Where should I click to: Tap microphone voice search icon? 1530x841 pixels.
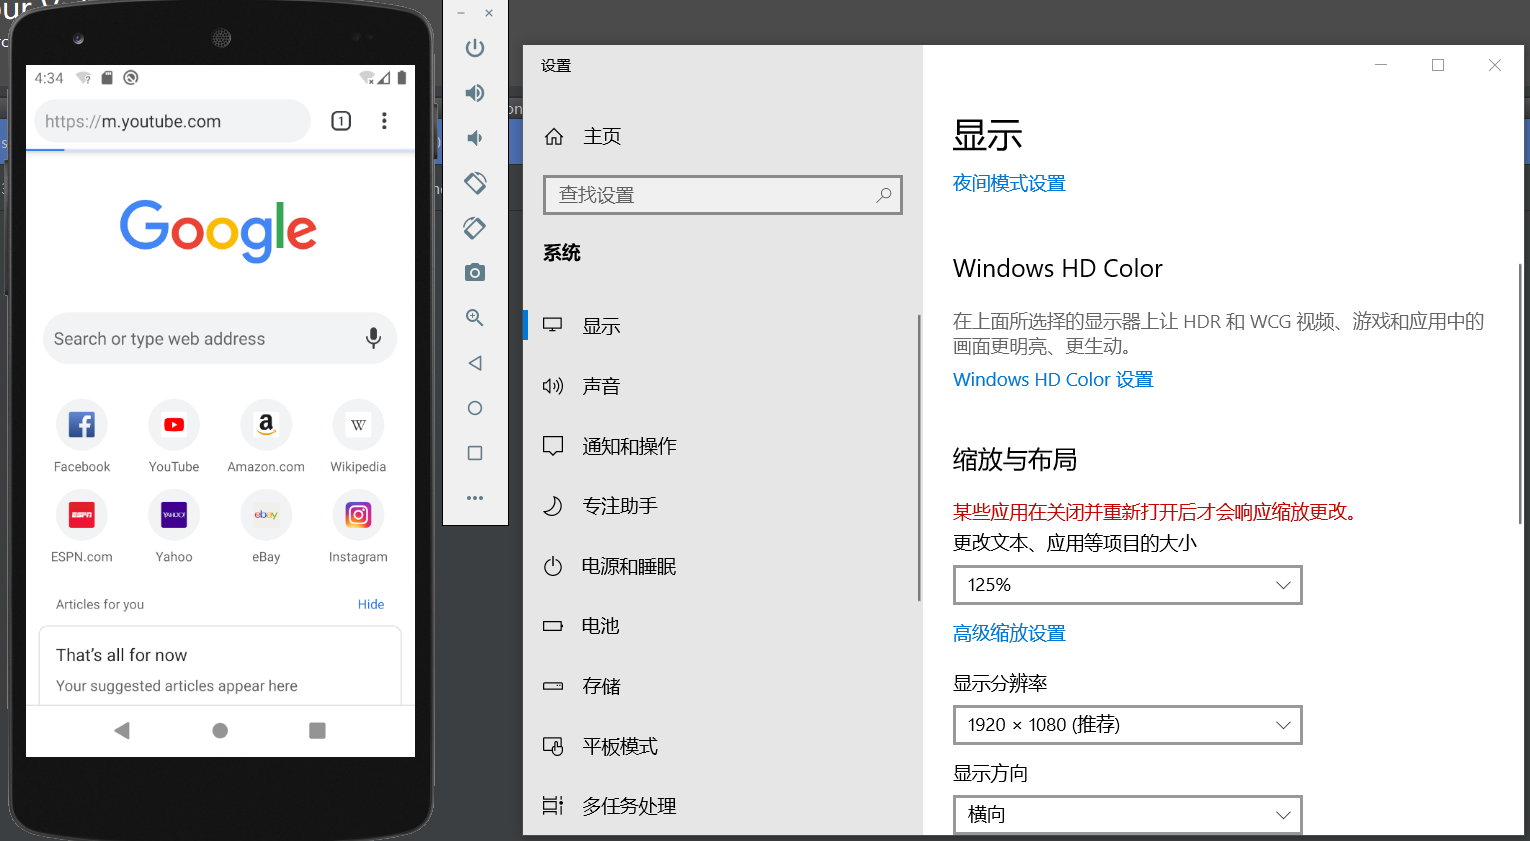(373, 338)
